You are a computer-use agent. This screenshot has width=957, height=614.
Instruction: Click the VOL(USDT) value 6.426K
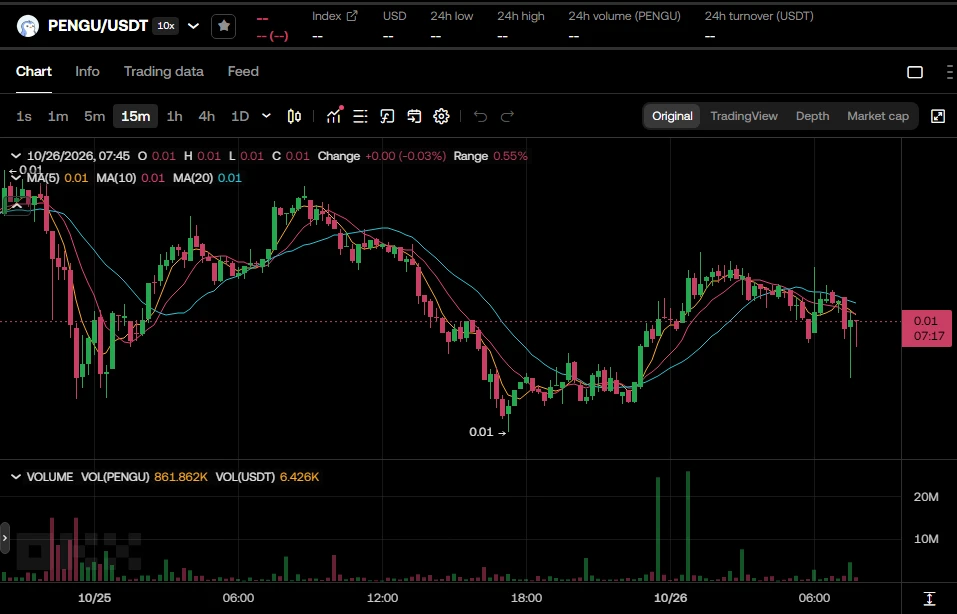(x=299, y=477)
